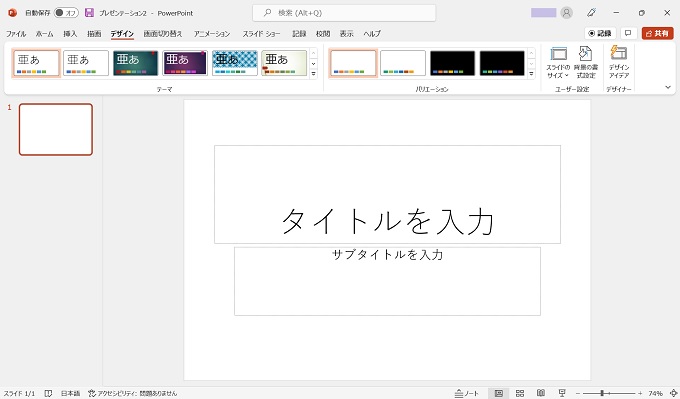Click 背景の書式設定 icon

pyautogui.click(x=585, y=62)
